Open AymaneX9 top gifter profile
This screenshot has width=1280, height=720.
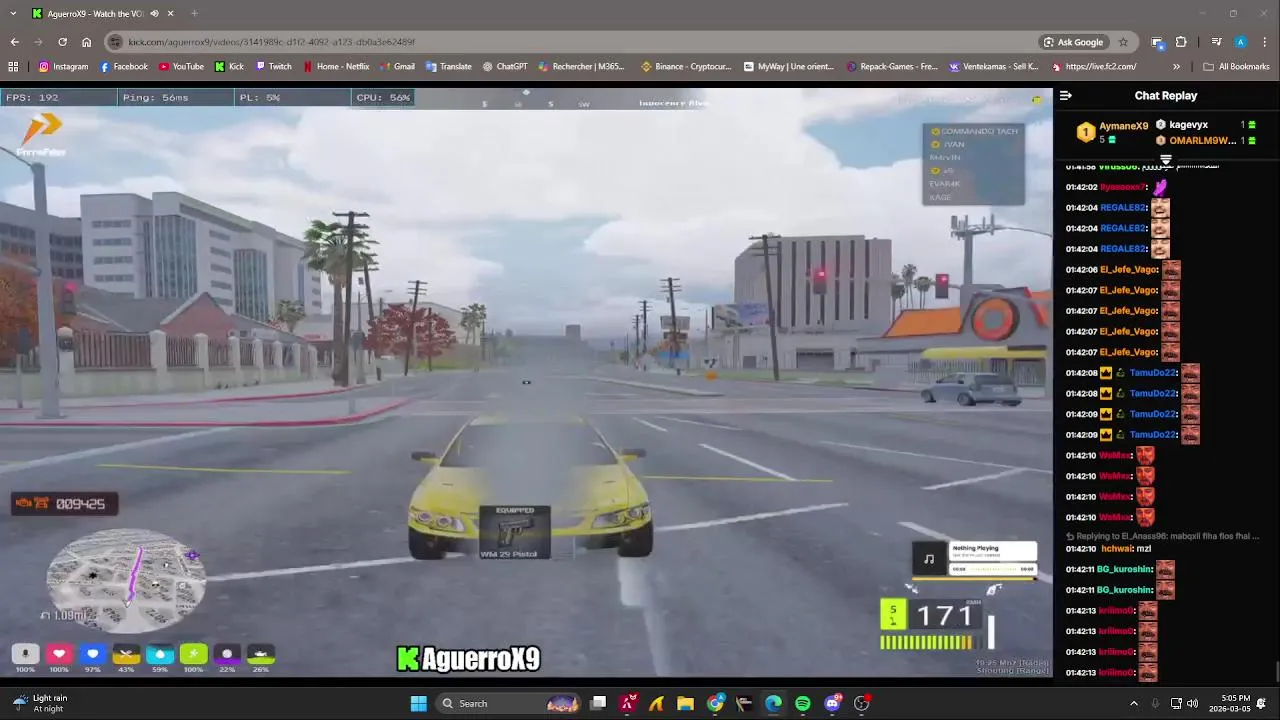coord(1124,126)
